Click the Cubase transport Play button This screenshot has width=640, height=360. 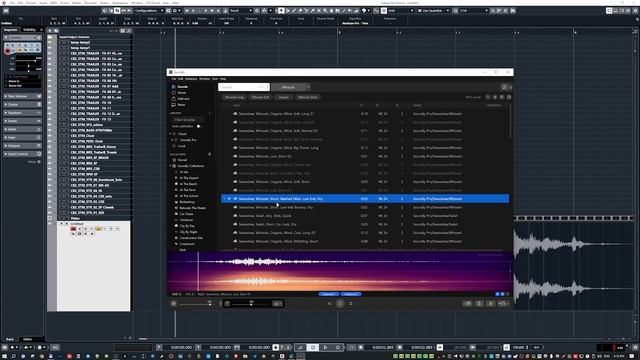tap(325, 347)
